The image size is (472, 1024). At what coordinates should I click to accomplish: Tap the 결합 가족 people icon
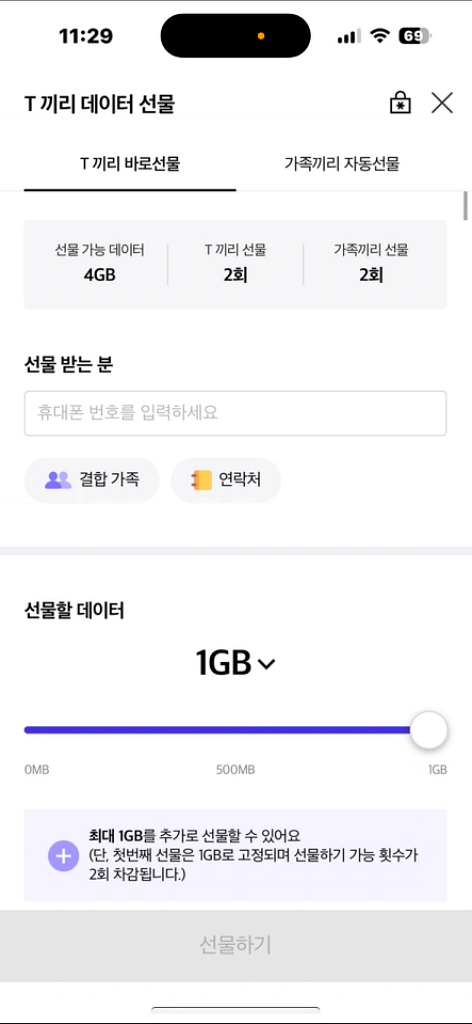[58, 481]
